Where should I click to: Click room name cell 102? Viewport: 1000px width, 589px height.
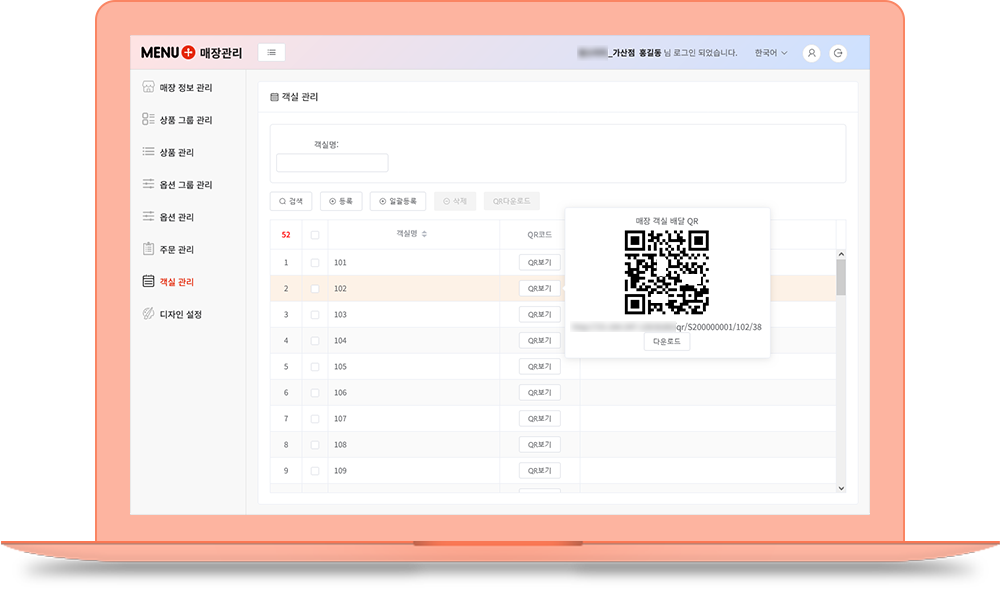click(x=413, y=289)
